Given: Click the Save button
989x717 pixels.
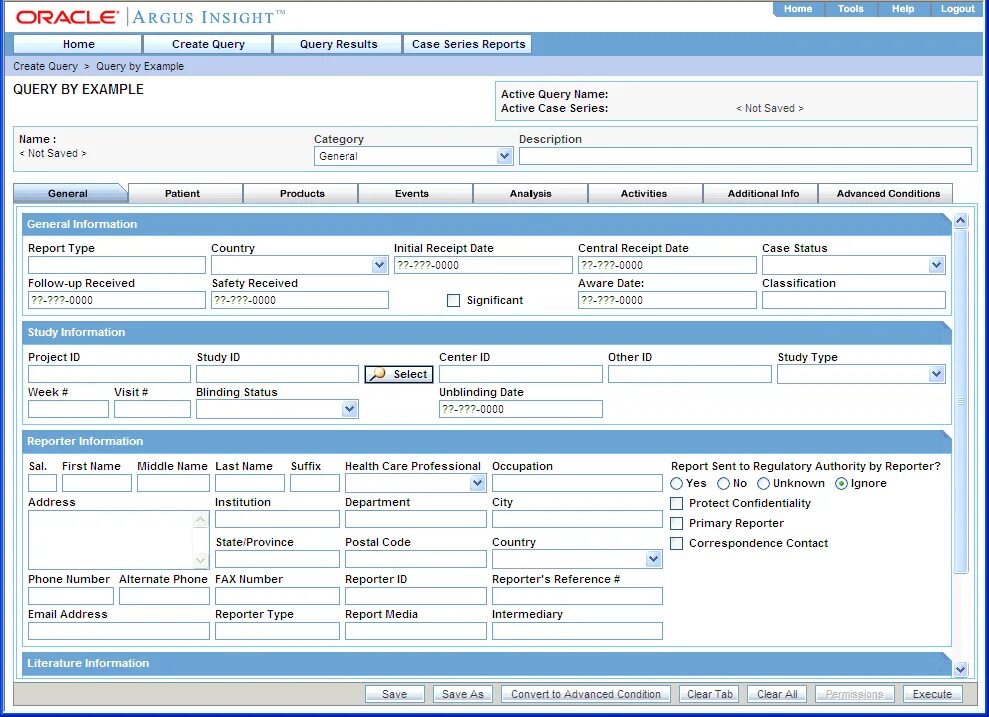Looking at the screenshot, I should [395, 694].
